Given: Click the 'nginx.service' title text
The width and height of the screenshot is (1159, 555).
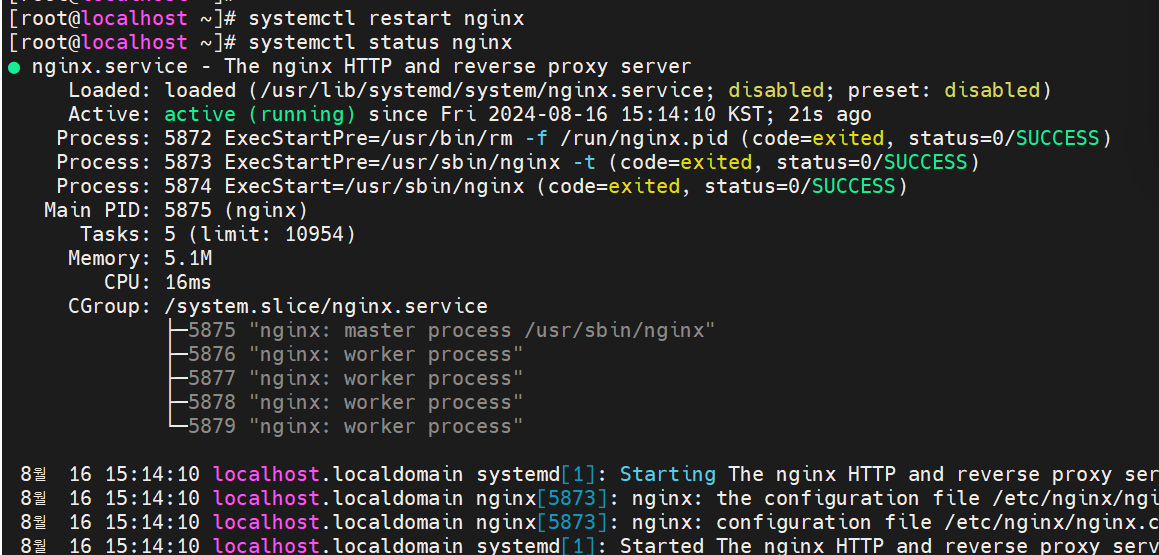Looking at the screenshot, I should pos(110,67).
